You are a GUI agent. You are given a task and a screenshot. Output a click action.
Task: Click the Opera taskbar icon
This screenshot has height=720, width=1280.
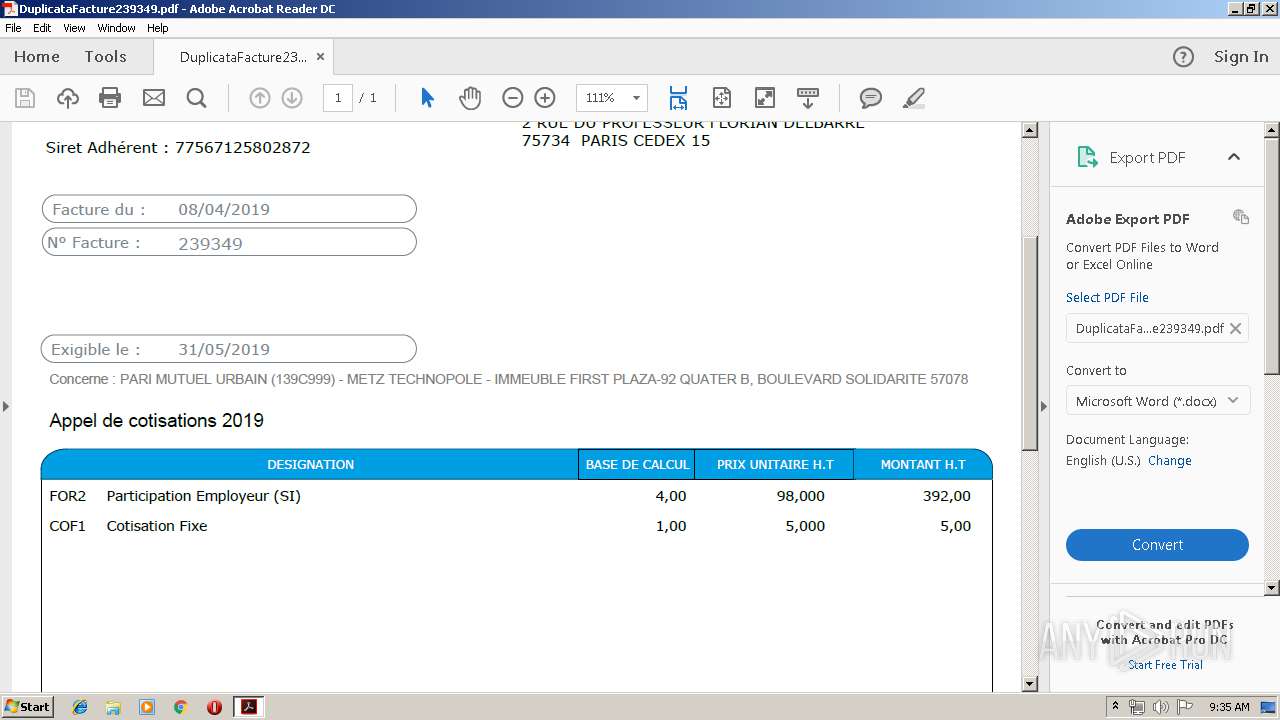tap(214, 707)
